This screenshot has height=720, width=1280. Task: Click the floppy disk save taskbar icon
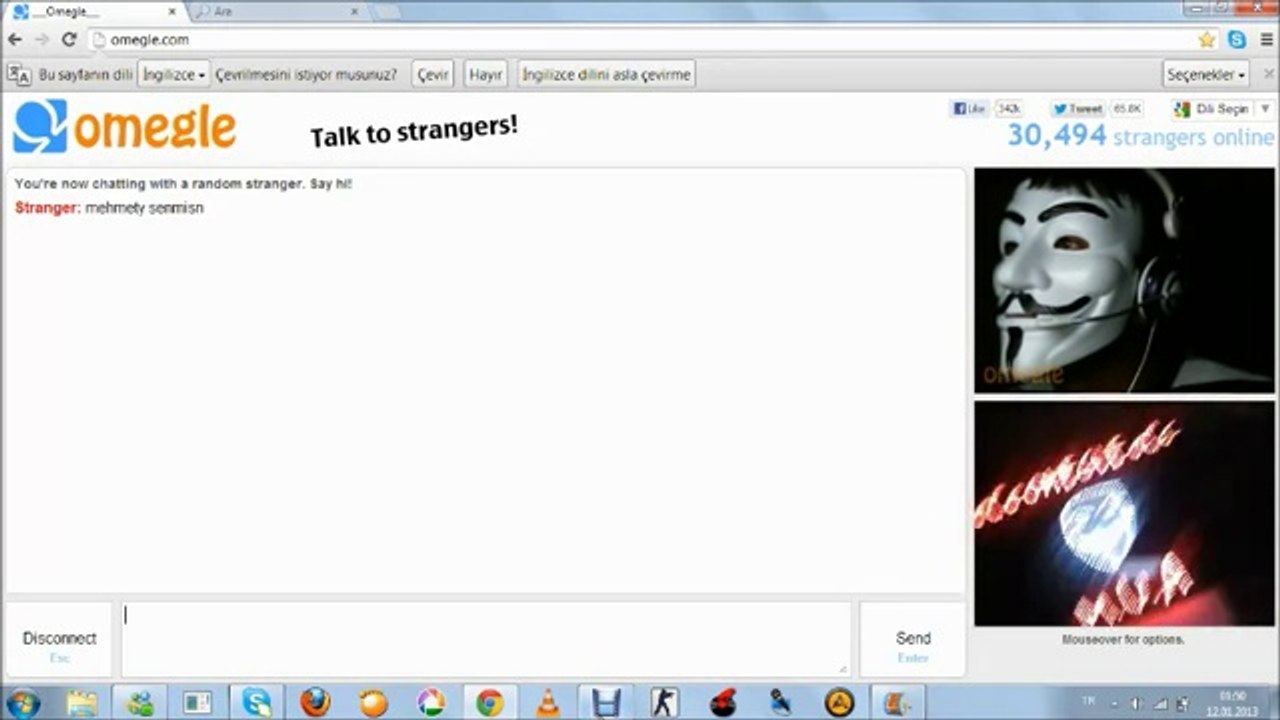[x=606, y=702]
